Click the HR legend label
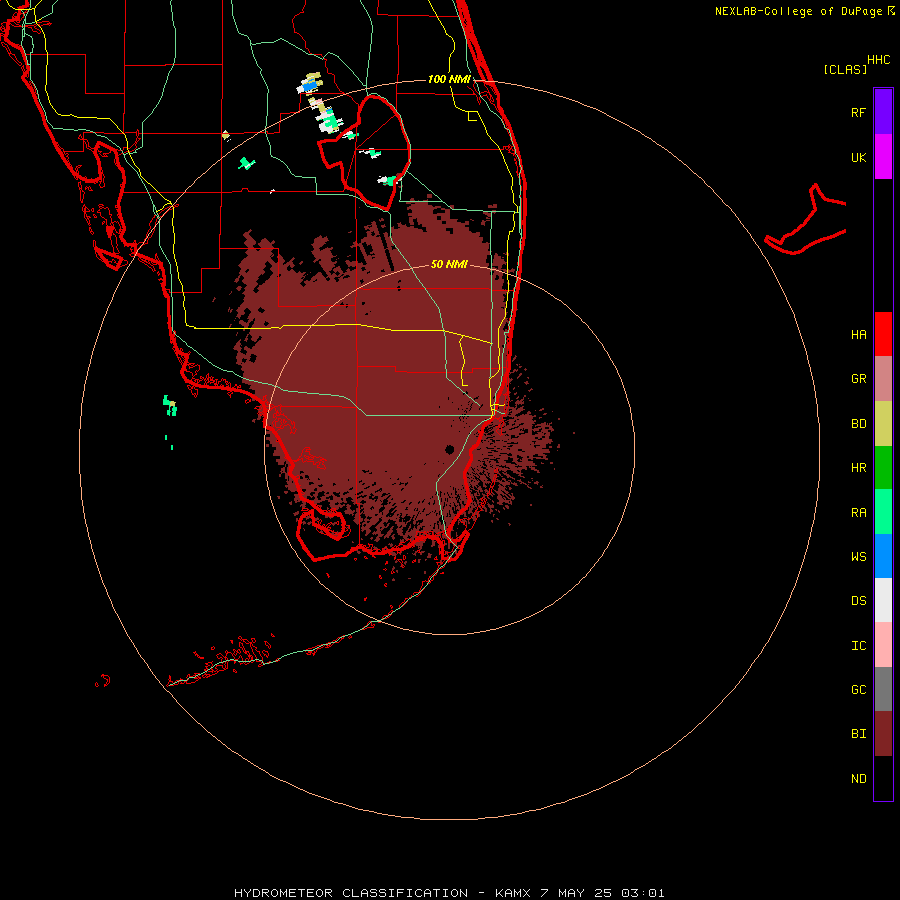 coord(859,468)
